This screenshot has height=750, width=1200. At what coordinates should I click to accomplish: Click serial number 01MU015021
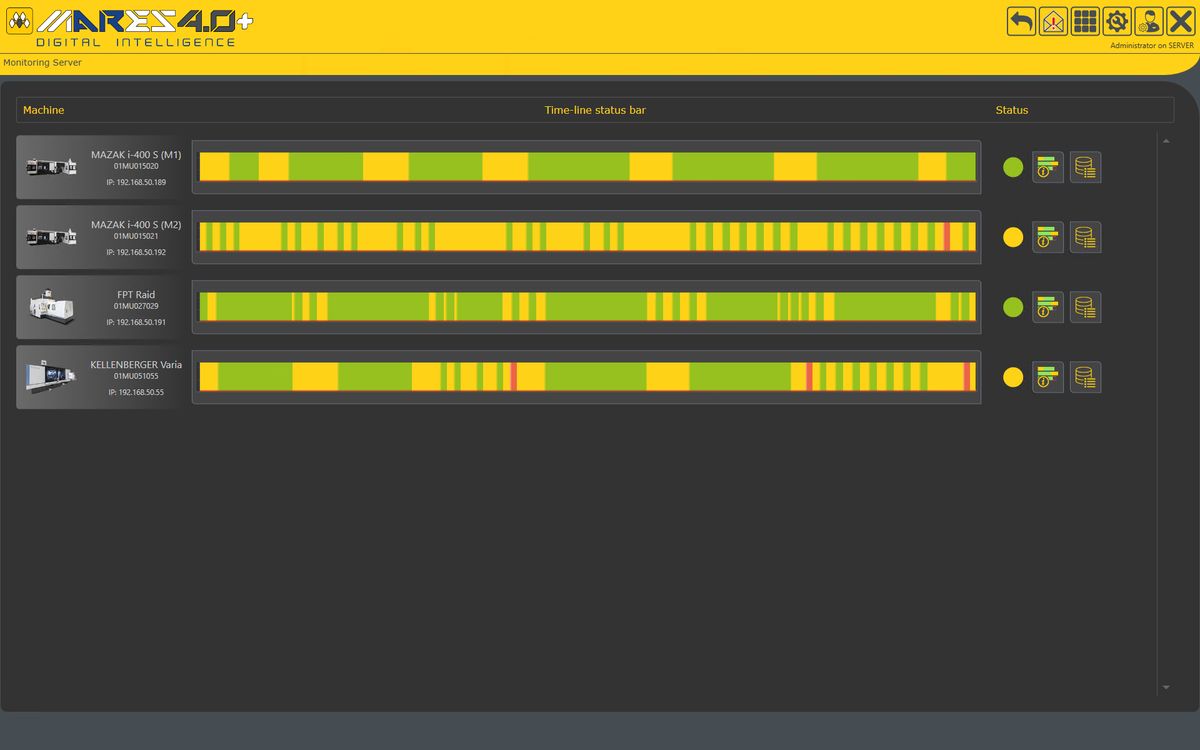(136, 237)
